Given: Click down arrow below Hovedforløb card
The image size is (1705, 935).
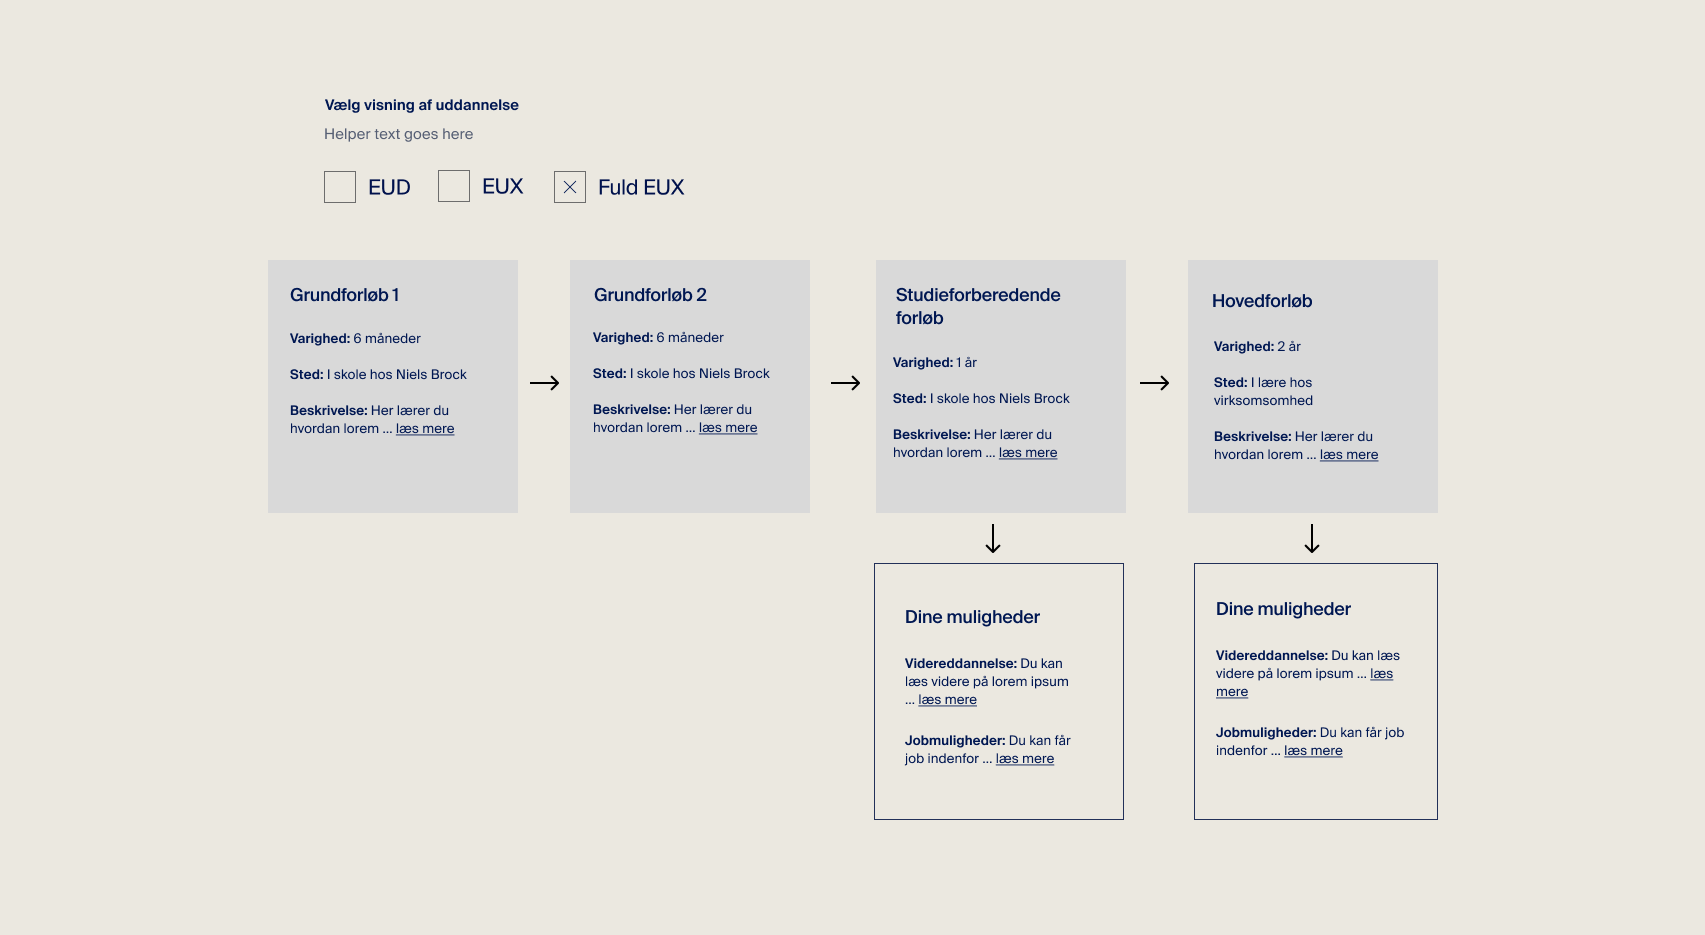Looking at the screenshot, I should pyautogui.click(x=1312, y=539).
